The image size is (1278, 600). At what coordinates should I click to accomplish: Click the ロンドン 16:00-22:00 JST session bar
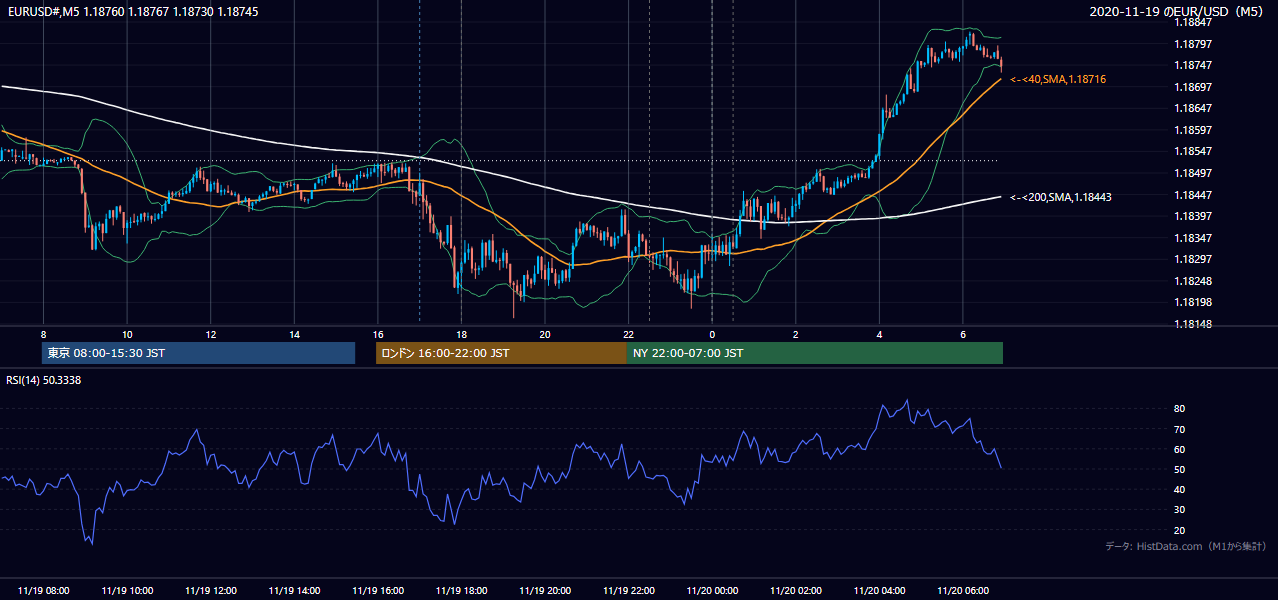pyautogui.click(x=501, y=353)
